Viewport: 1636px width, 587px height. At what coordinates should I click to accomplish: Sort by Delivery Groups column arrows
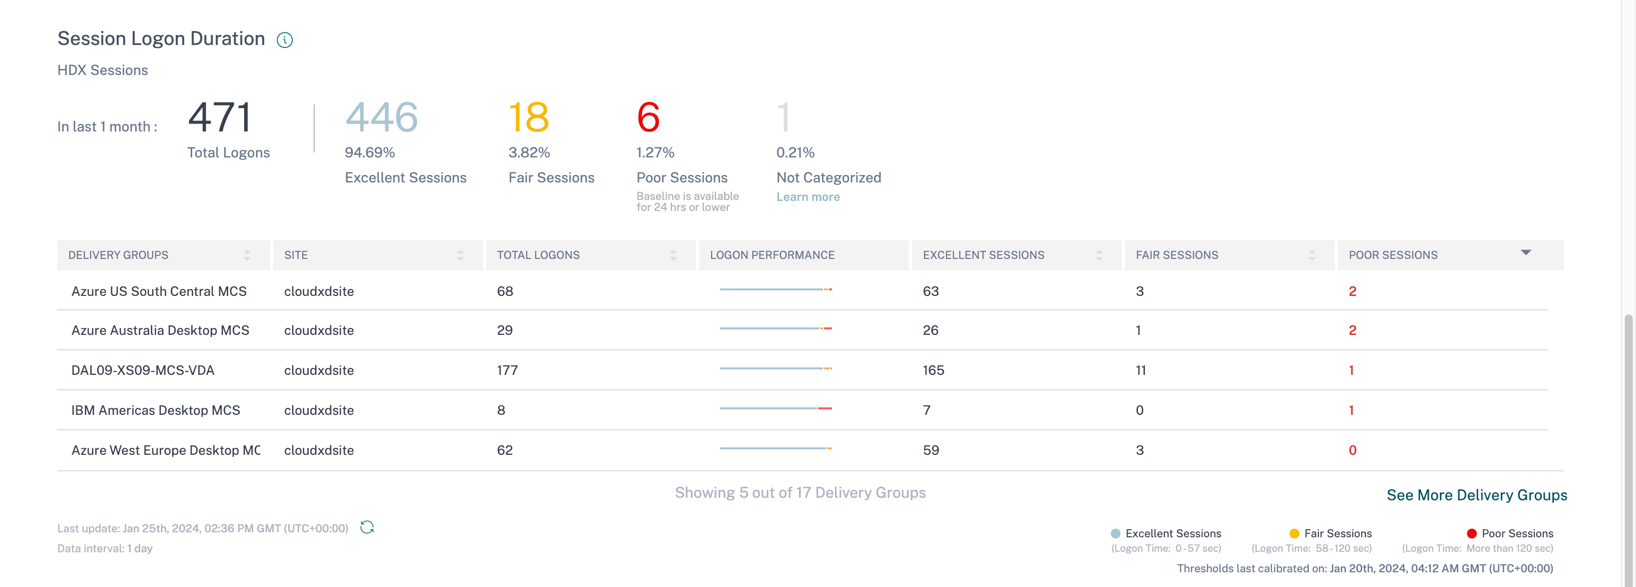tap(248, 256)
